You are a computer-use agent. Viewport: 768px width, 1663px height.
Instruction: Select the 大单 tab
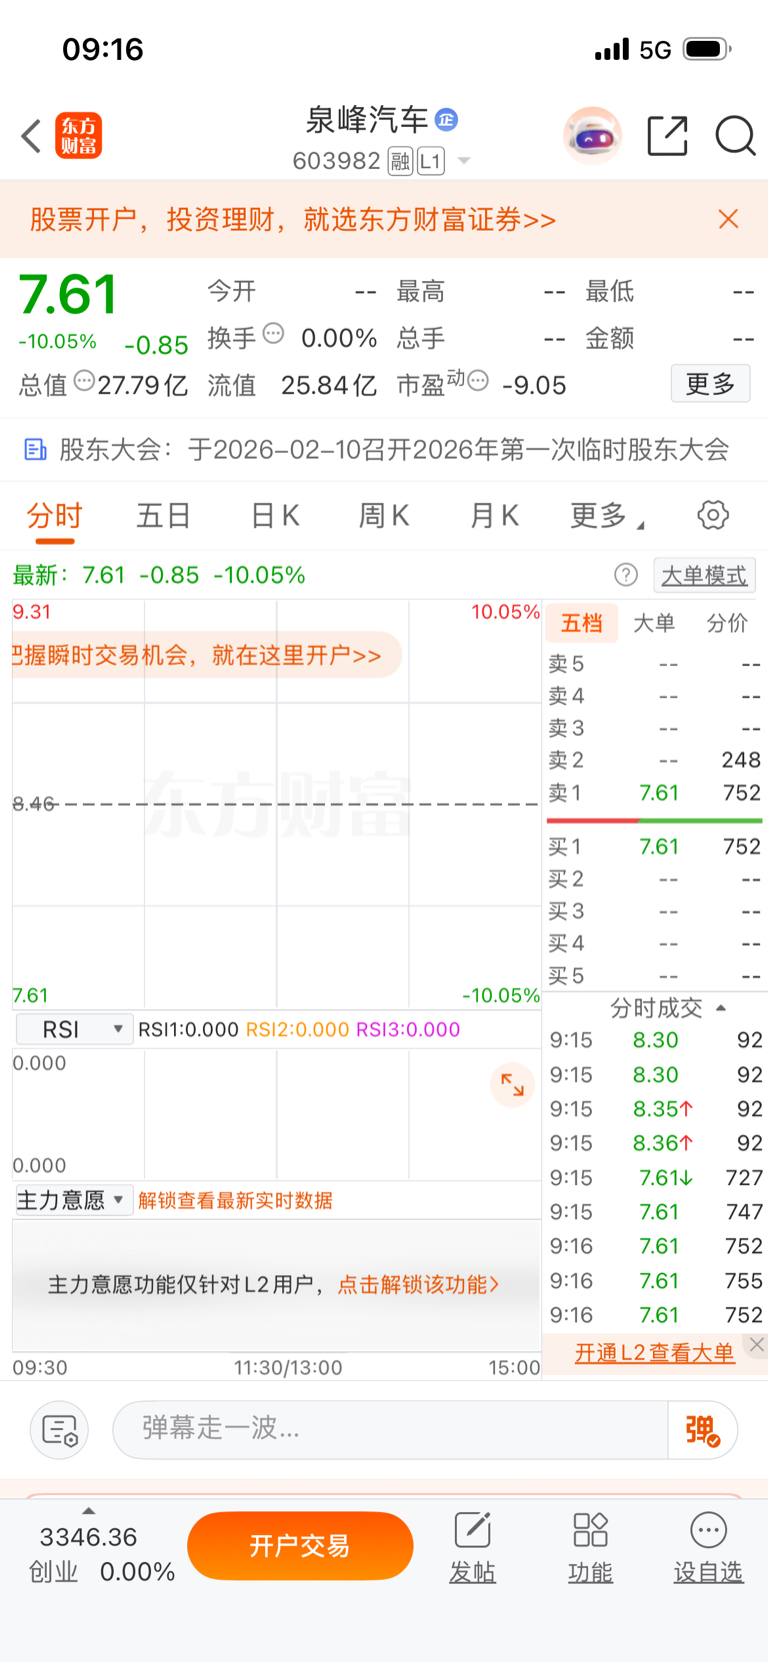point(654,624)
